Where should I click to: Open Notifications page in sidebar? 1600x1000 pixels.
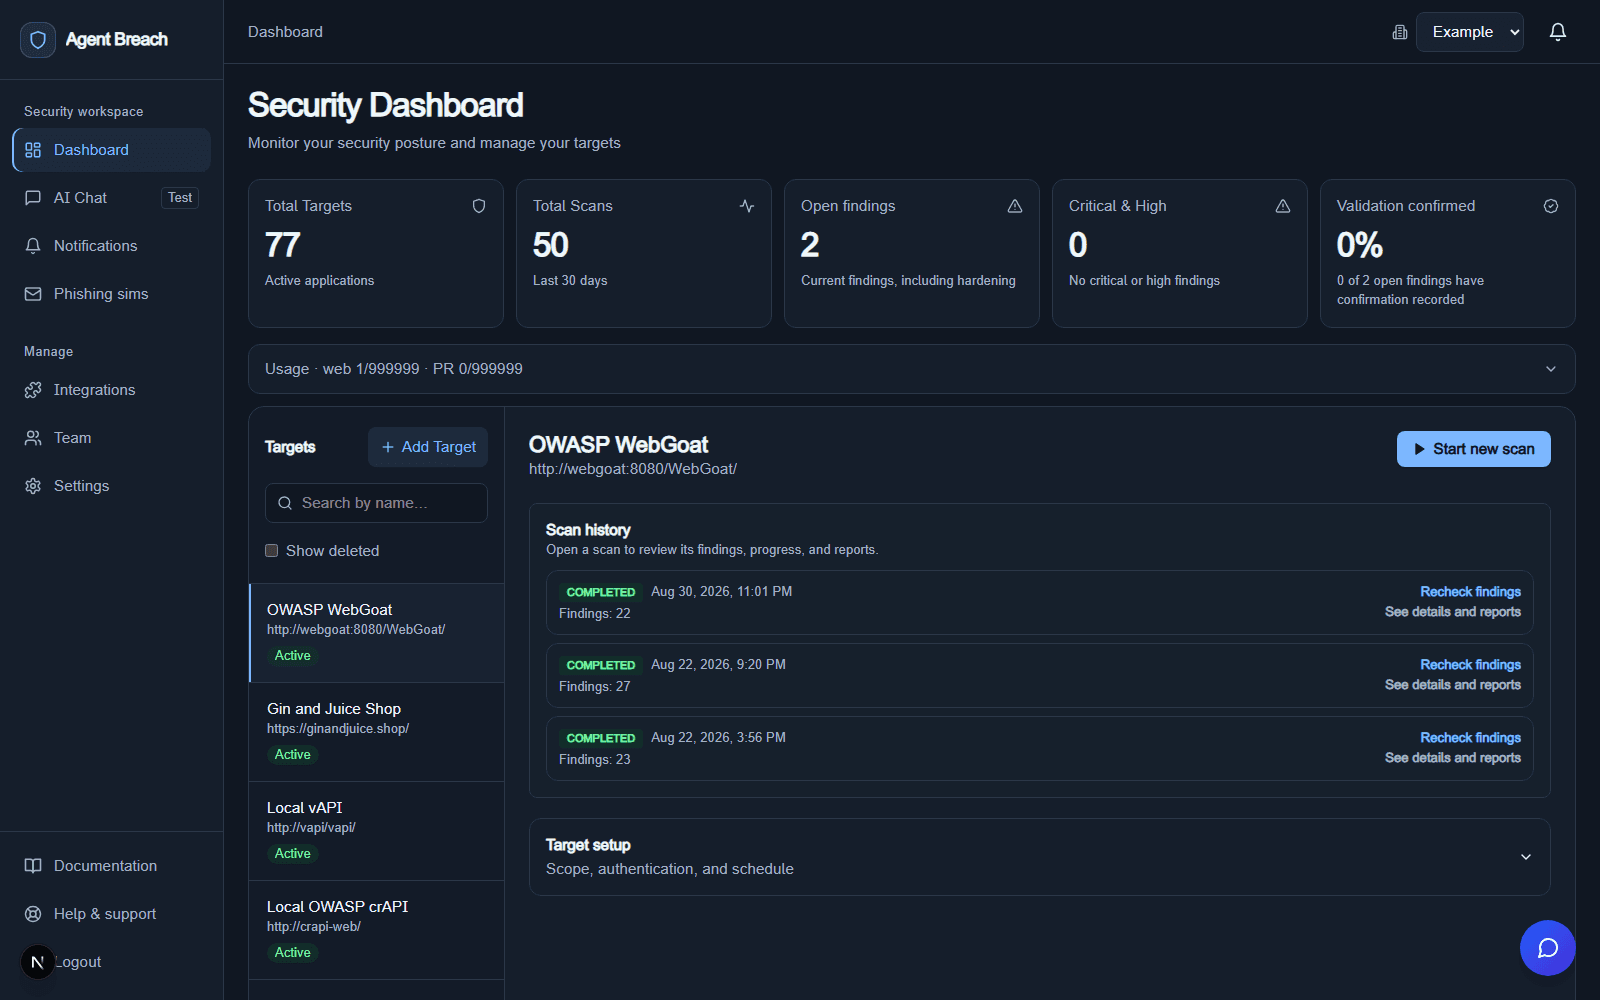click(111, 246)
